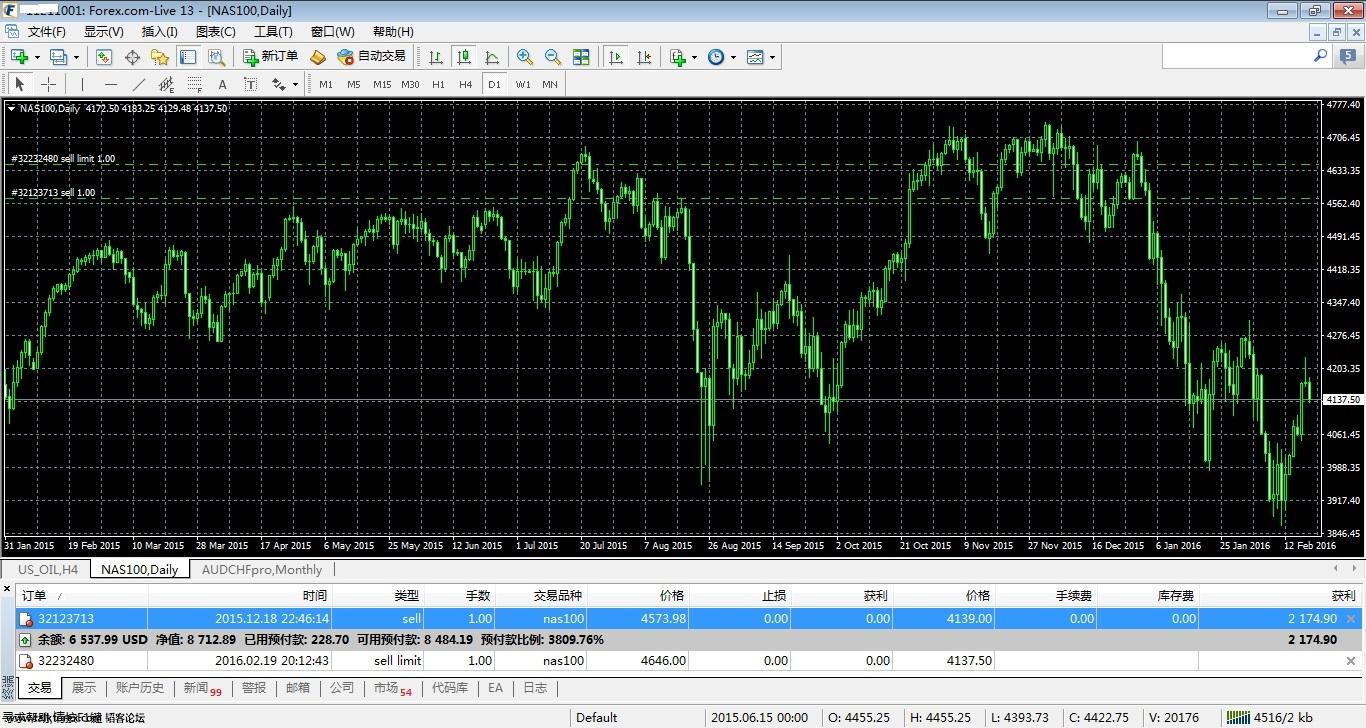The height and width of the screenshot is (728, 1366).
Task: Set timeframe to MN
Action: [550, 84]
